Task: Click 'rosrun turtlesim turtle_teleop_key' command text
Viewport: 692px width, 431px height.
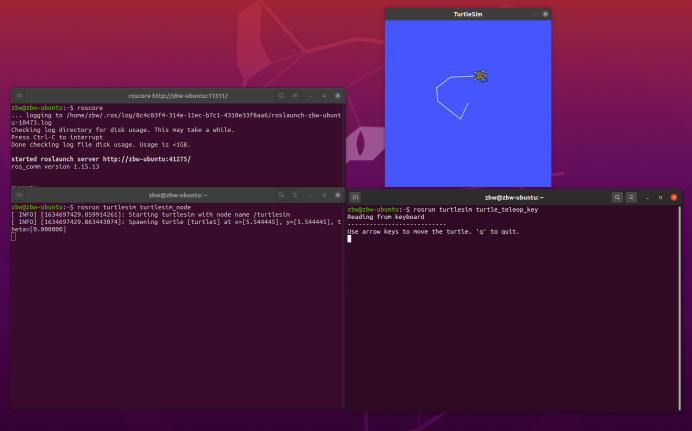Action: (x=476, y=210)
